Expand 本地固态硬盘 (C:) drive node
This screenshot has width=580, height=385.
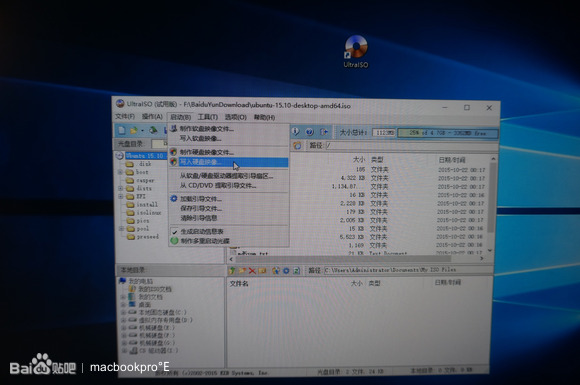pos(124,313)
